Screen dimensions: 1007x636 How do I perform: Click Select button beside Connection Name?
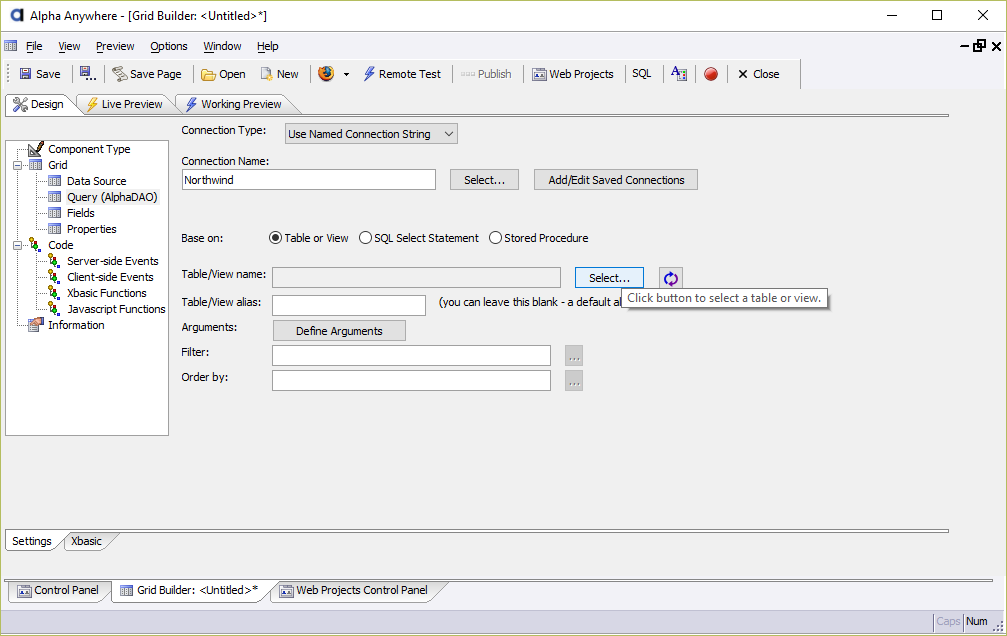484,180
